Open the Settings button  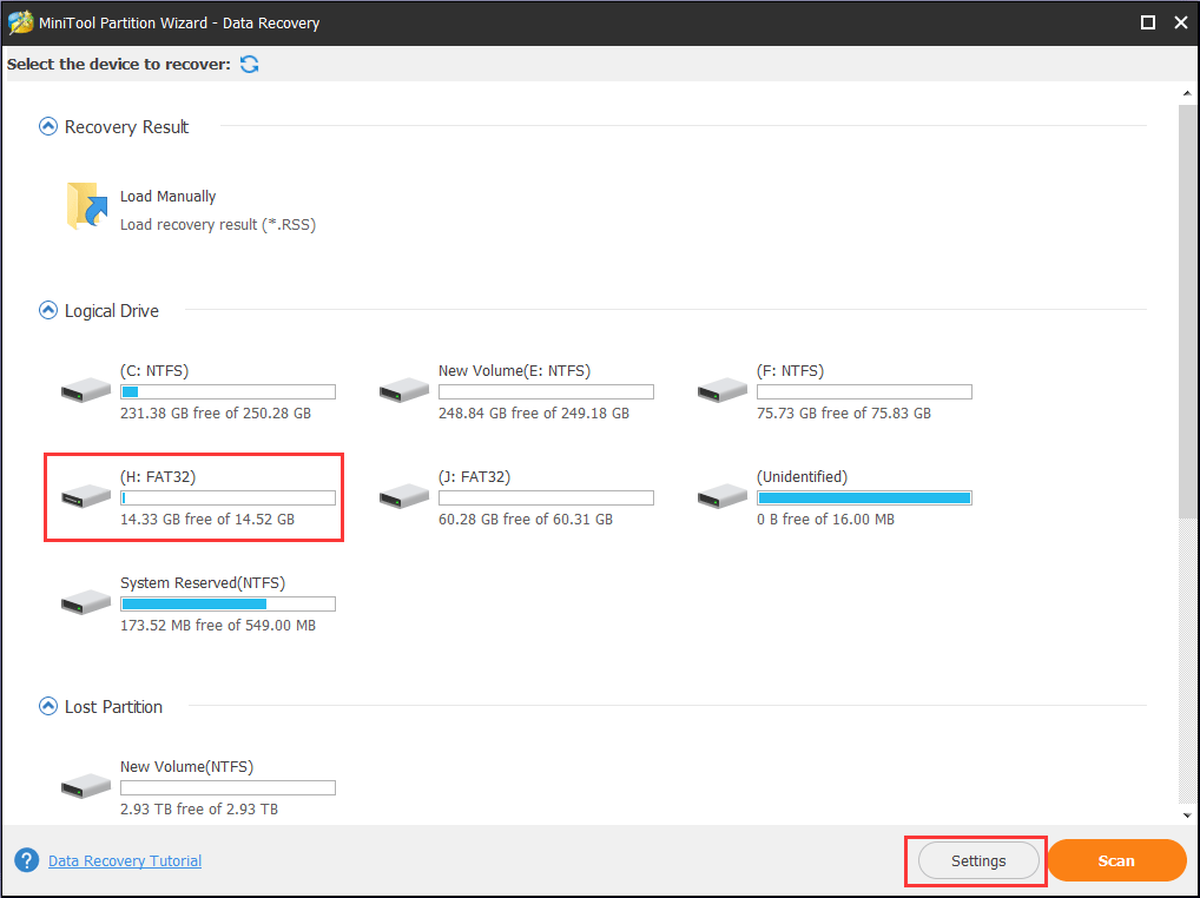(x=978, y=861)
